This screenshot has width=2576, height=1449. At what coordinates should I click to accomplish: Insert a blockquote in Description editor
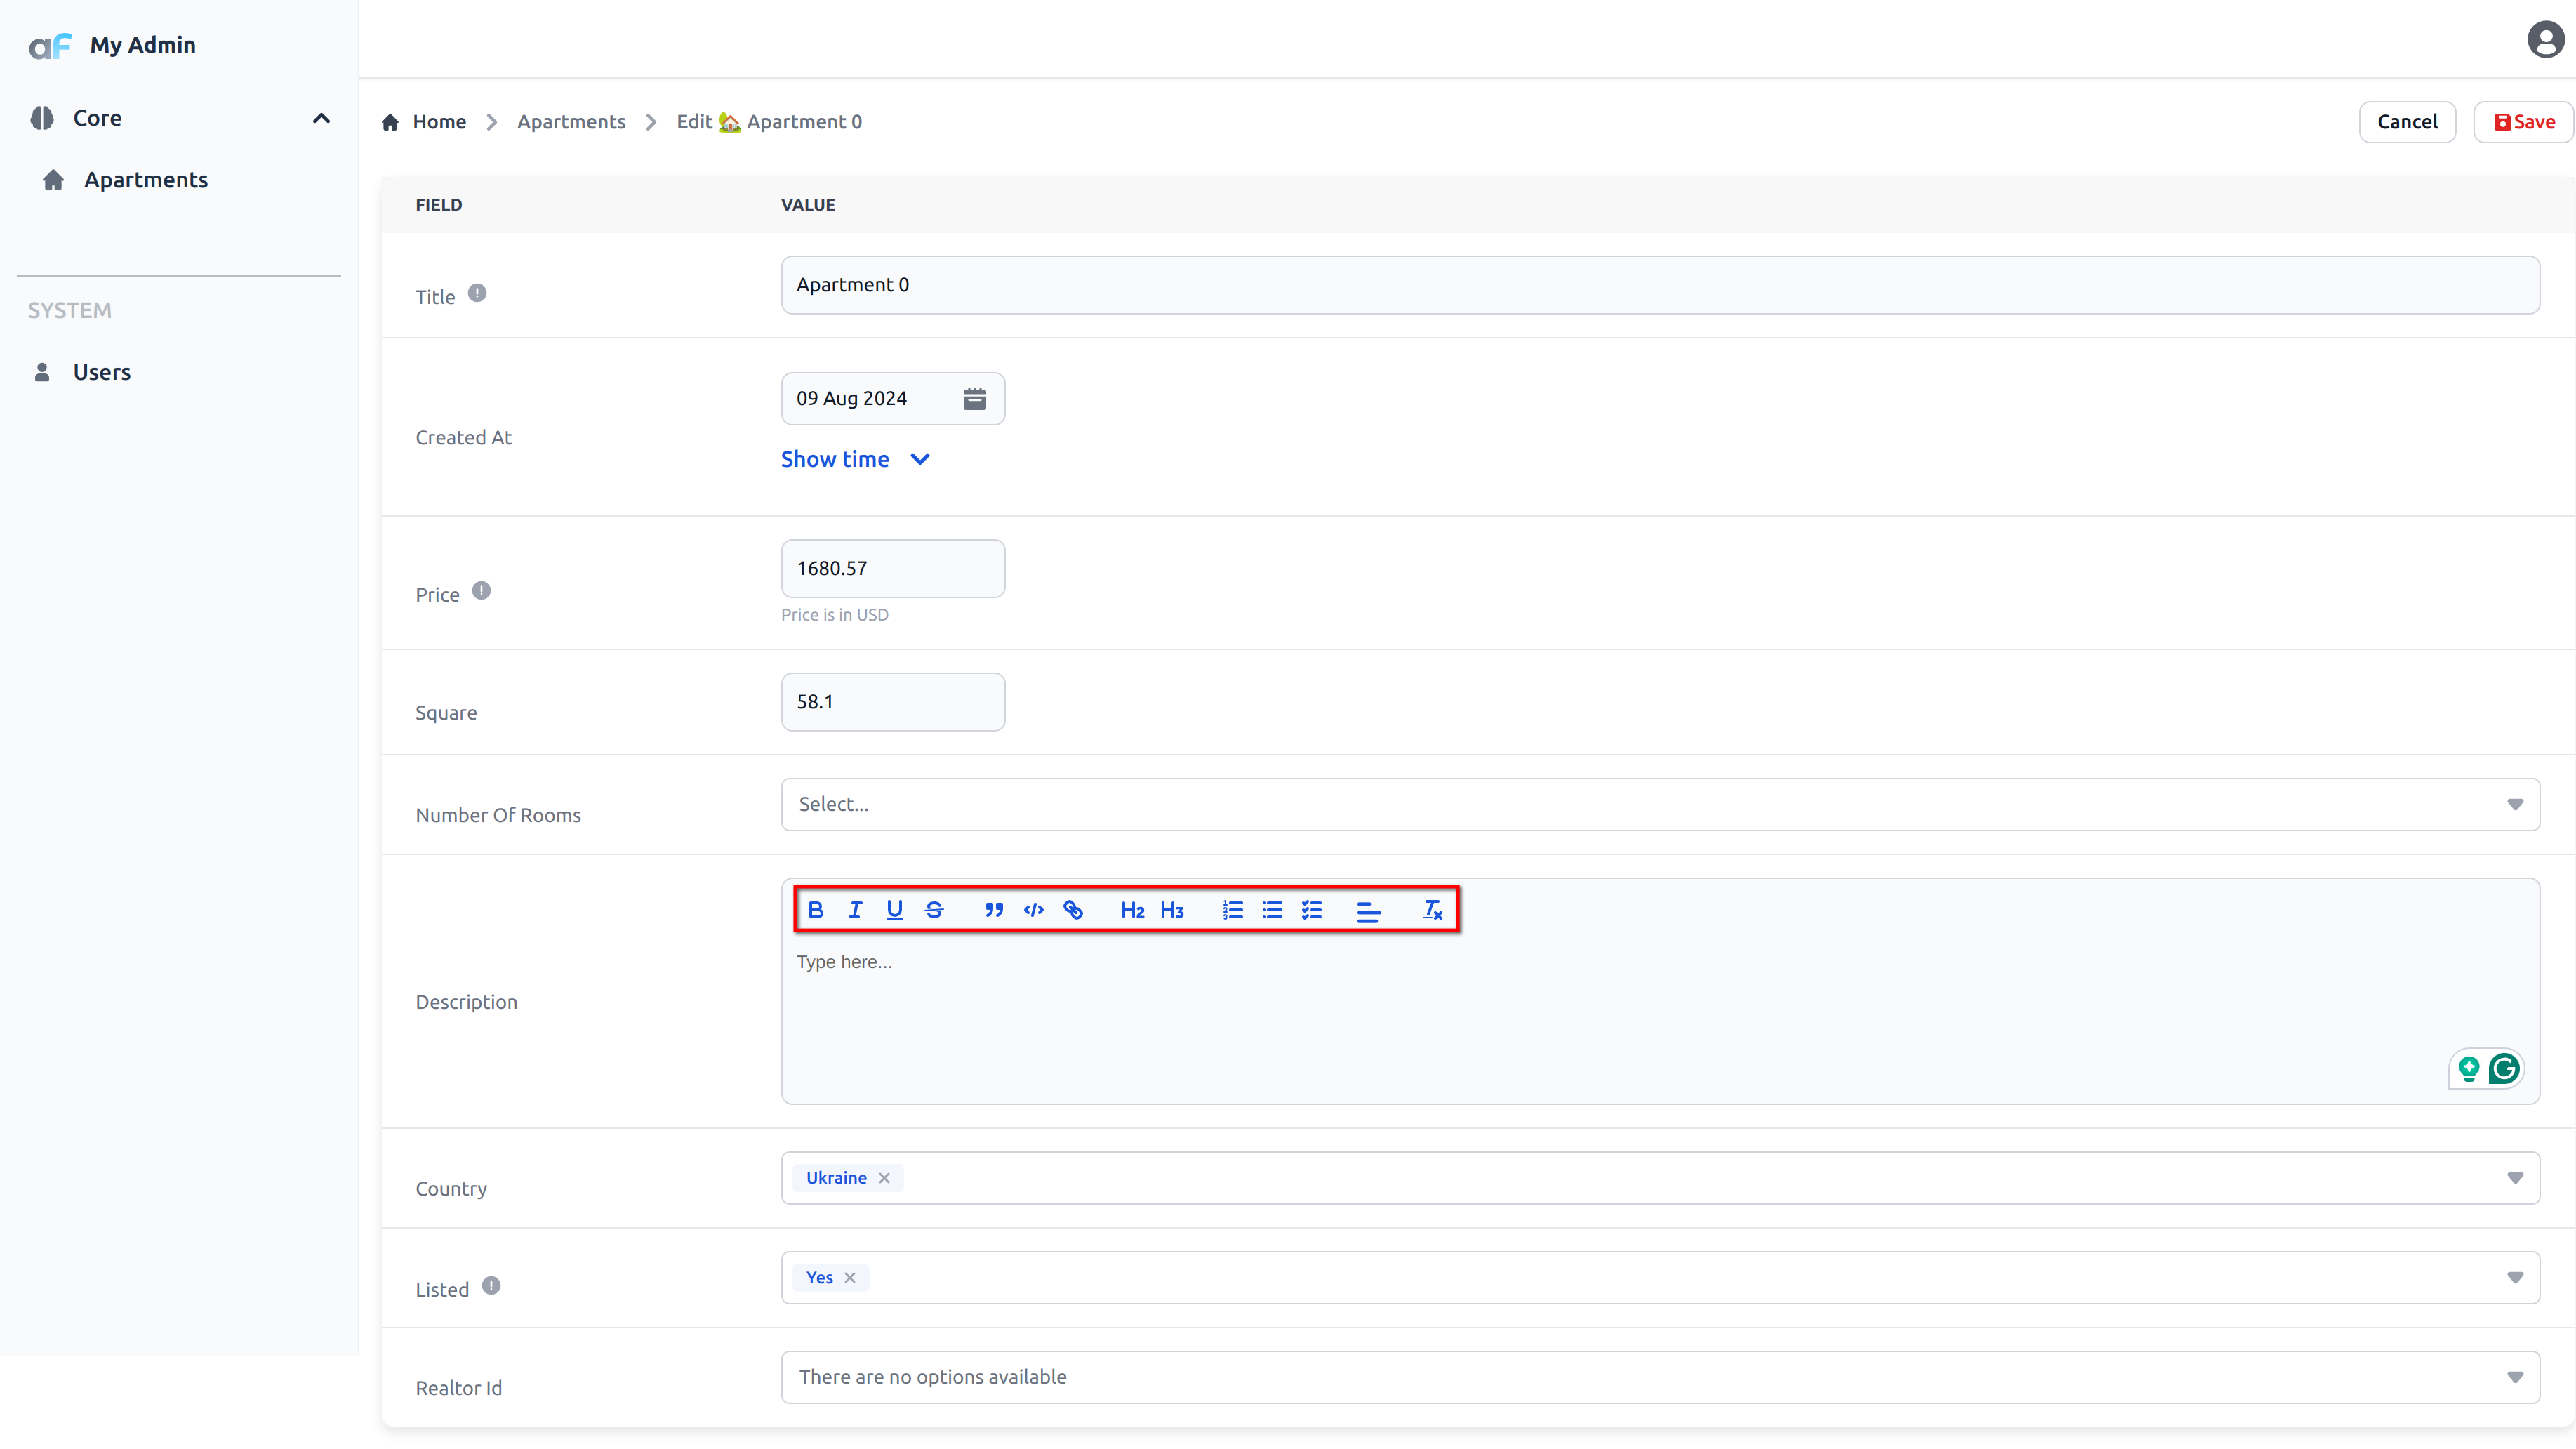click(x=994, y=910)
